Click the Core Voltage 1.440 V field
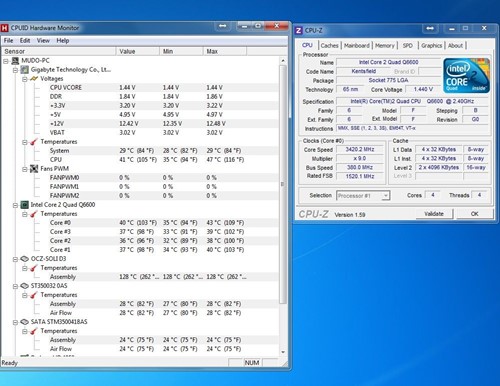This screenshot has height=386, width=500. tap(423, 89)
